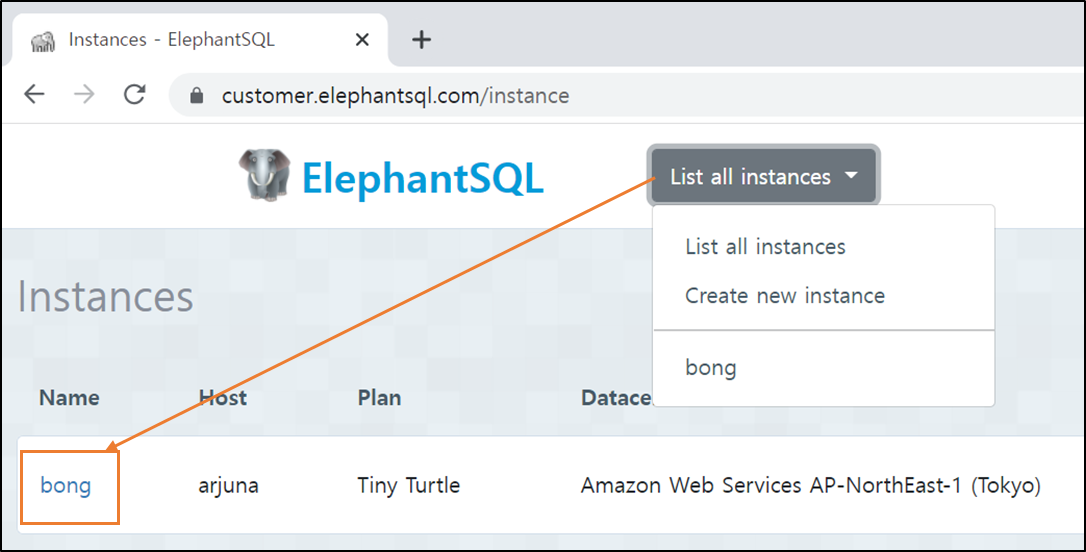1086x552 pixels.
Task: Reload the page with the refresh icon
Action: click(x=134, y=94)
